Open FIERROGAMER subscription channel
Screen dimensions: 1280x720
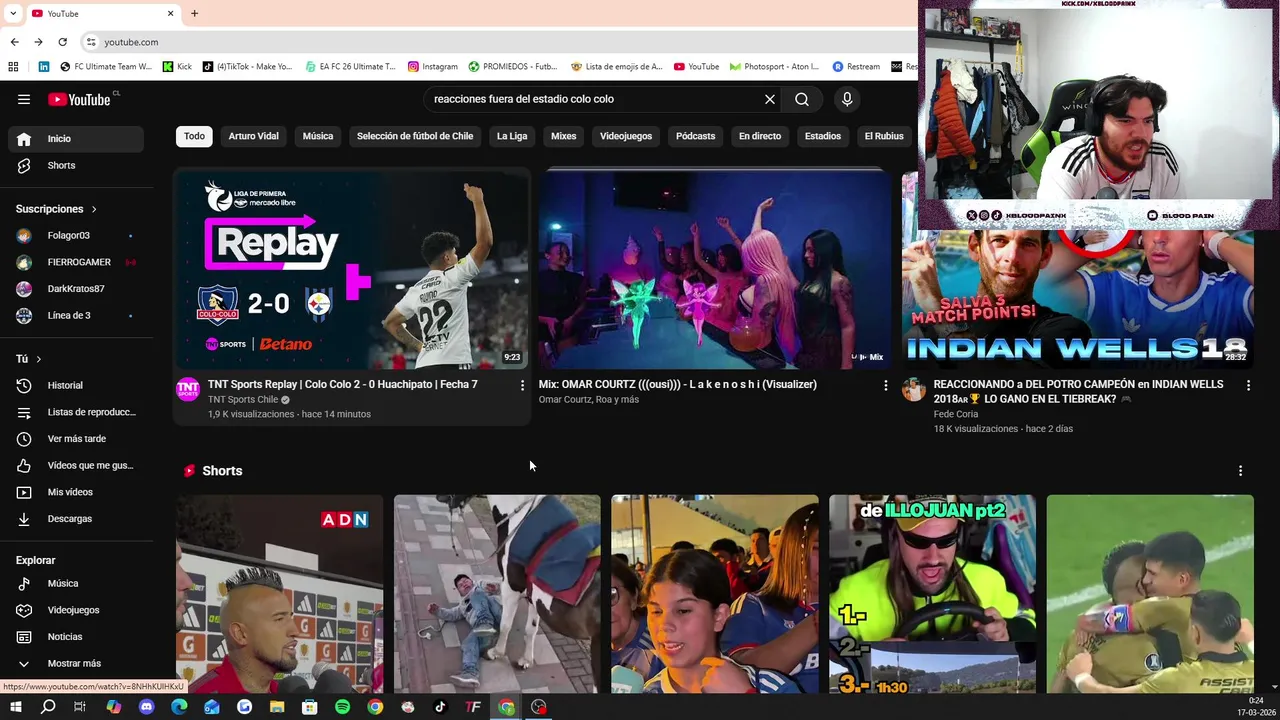point(76,262)
